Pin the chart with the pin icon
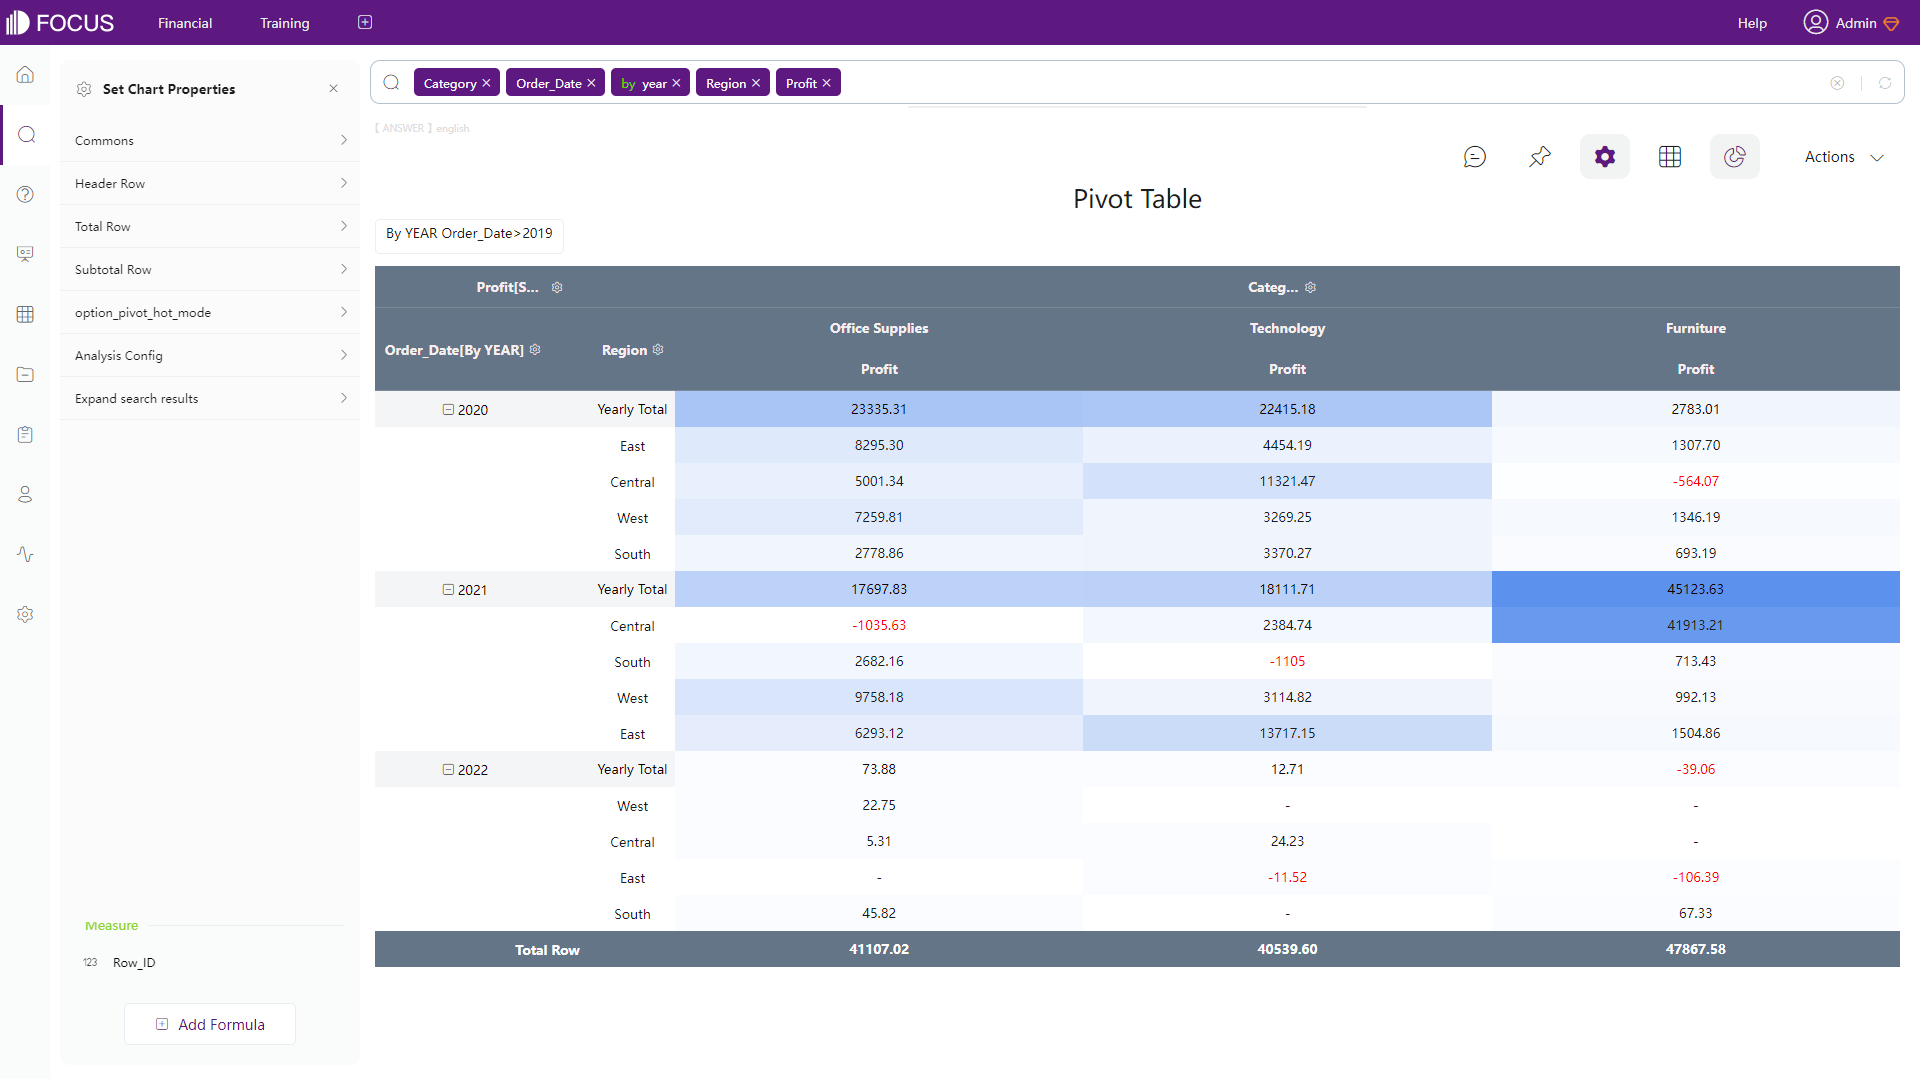This screenshot has height=1079, width=1920. tap(1540, 157)
